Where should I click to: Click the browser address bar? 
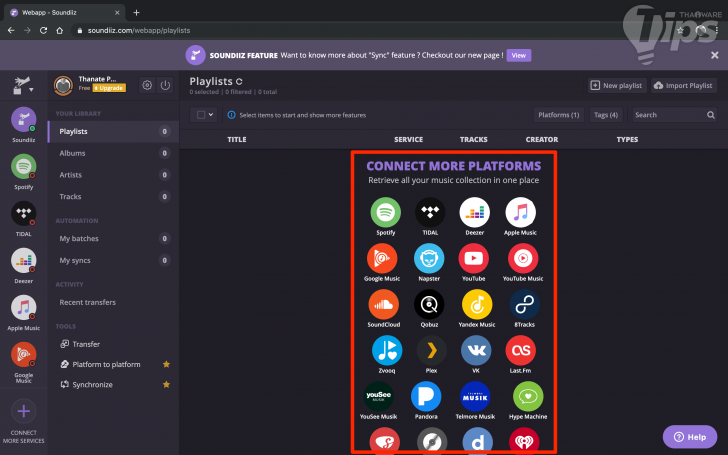(x=371, y=30)
